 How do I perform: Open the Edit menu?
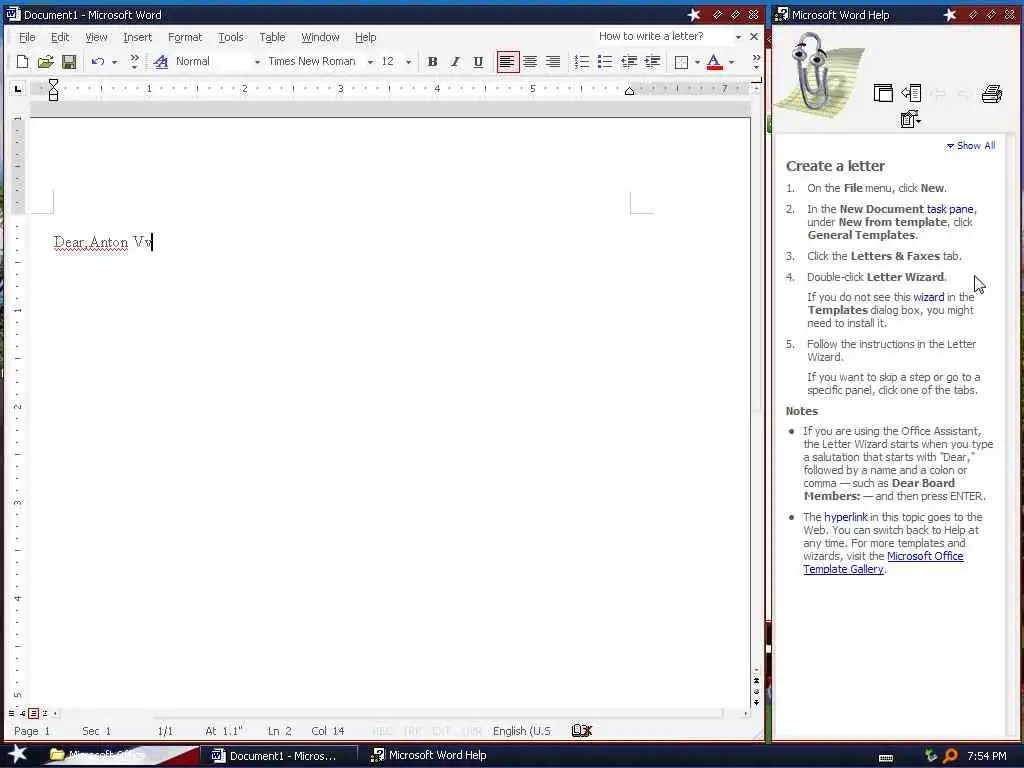click(x=59, y=37)
